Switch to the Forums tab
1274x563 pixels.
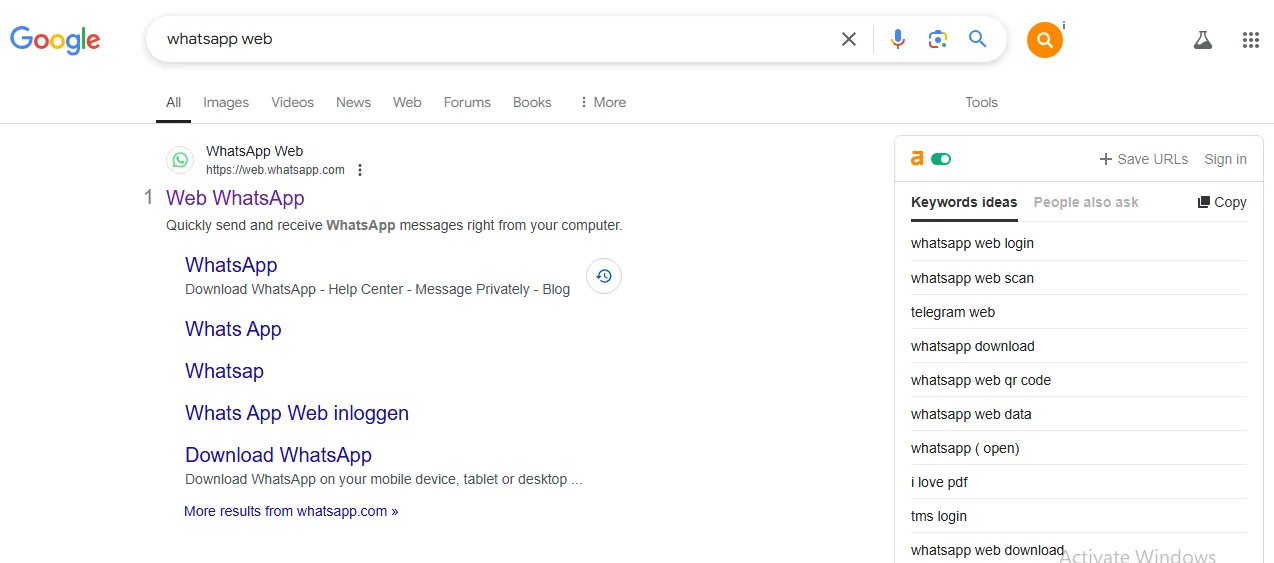point(467,102)
